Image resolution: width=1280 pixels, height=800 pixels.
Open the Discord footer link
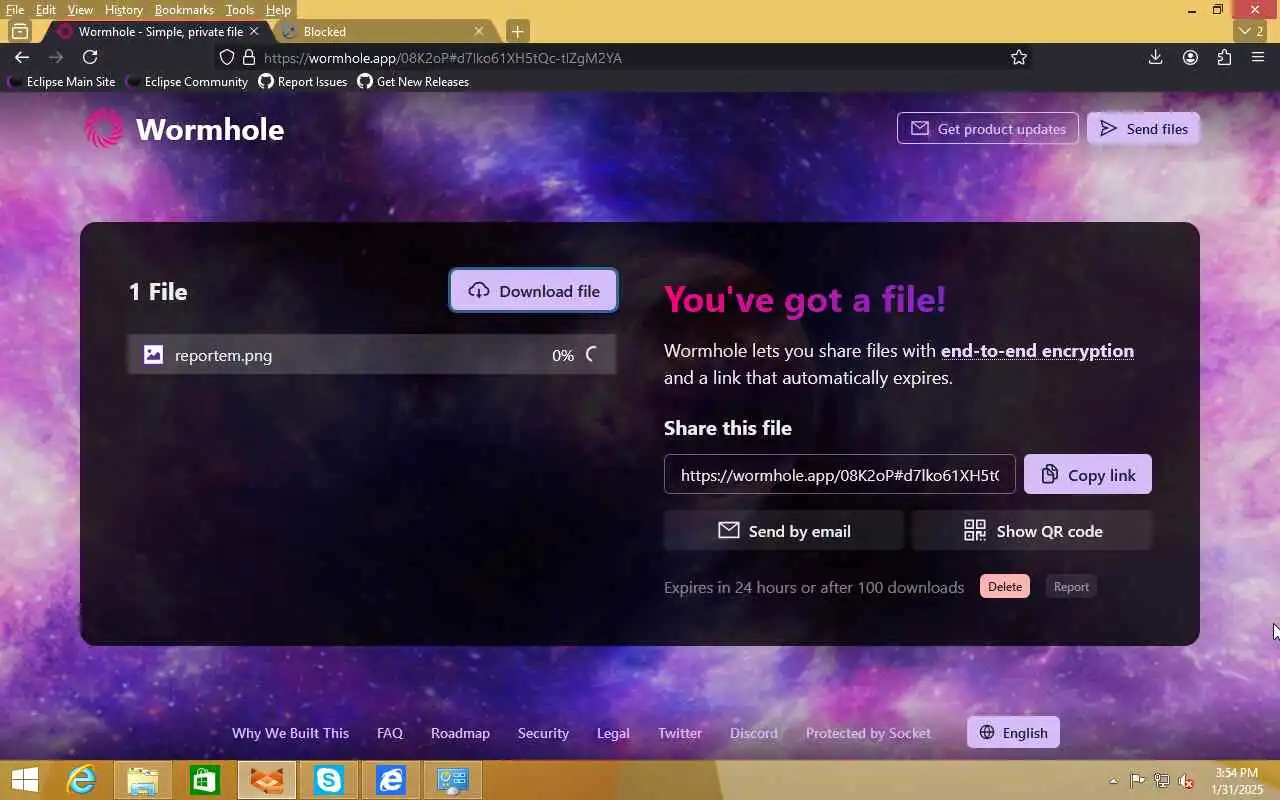click(754, 733)
